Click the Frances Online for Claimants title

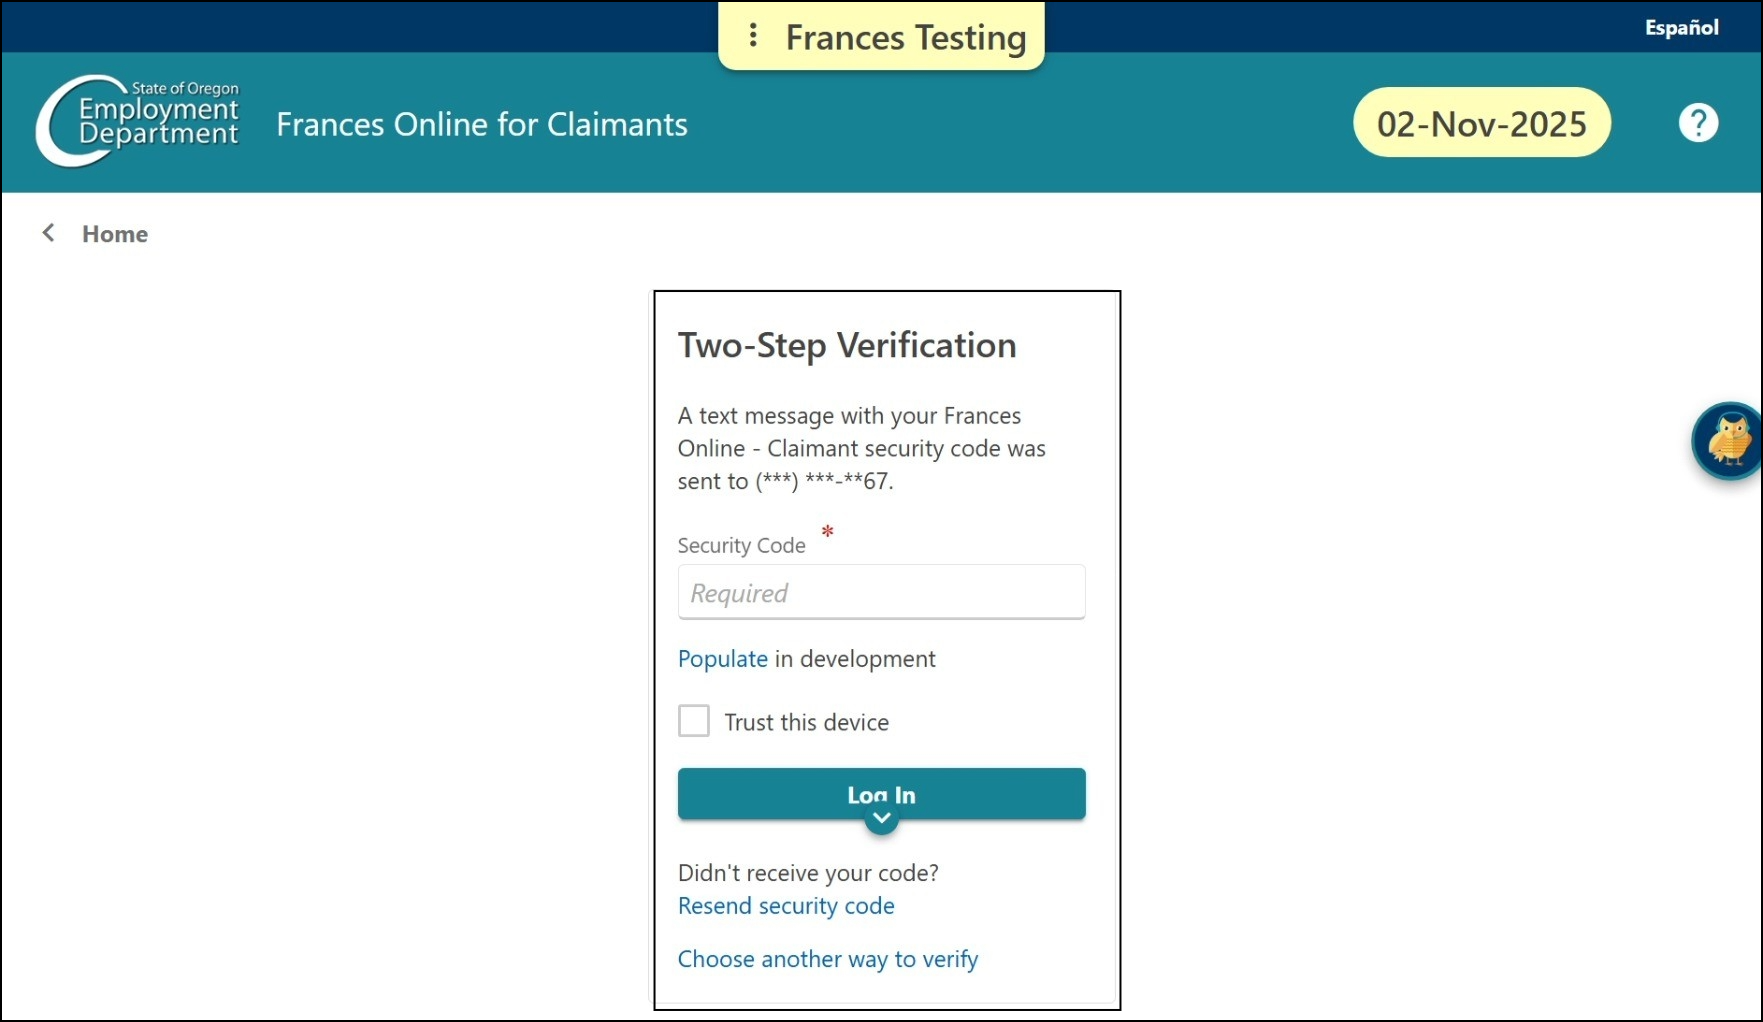coord(482,124)
